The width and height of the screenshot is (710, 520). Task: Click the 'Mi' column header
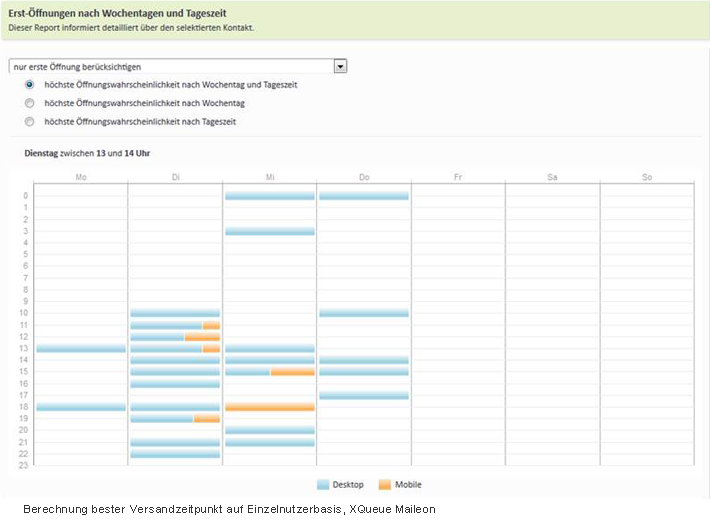point(269,177)
